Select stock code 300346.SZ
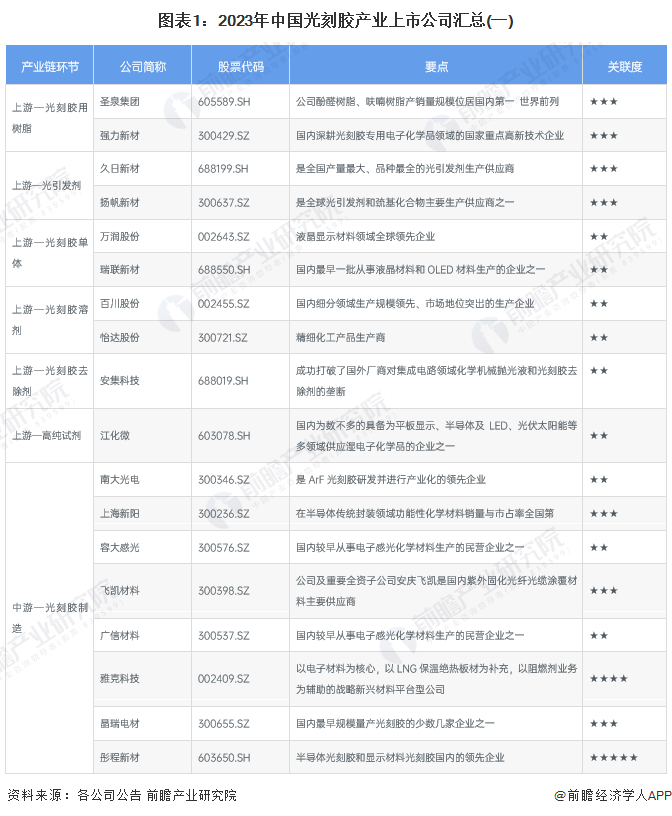 click(x=223, y=479)
